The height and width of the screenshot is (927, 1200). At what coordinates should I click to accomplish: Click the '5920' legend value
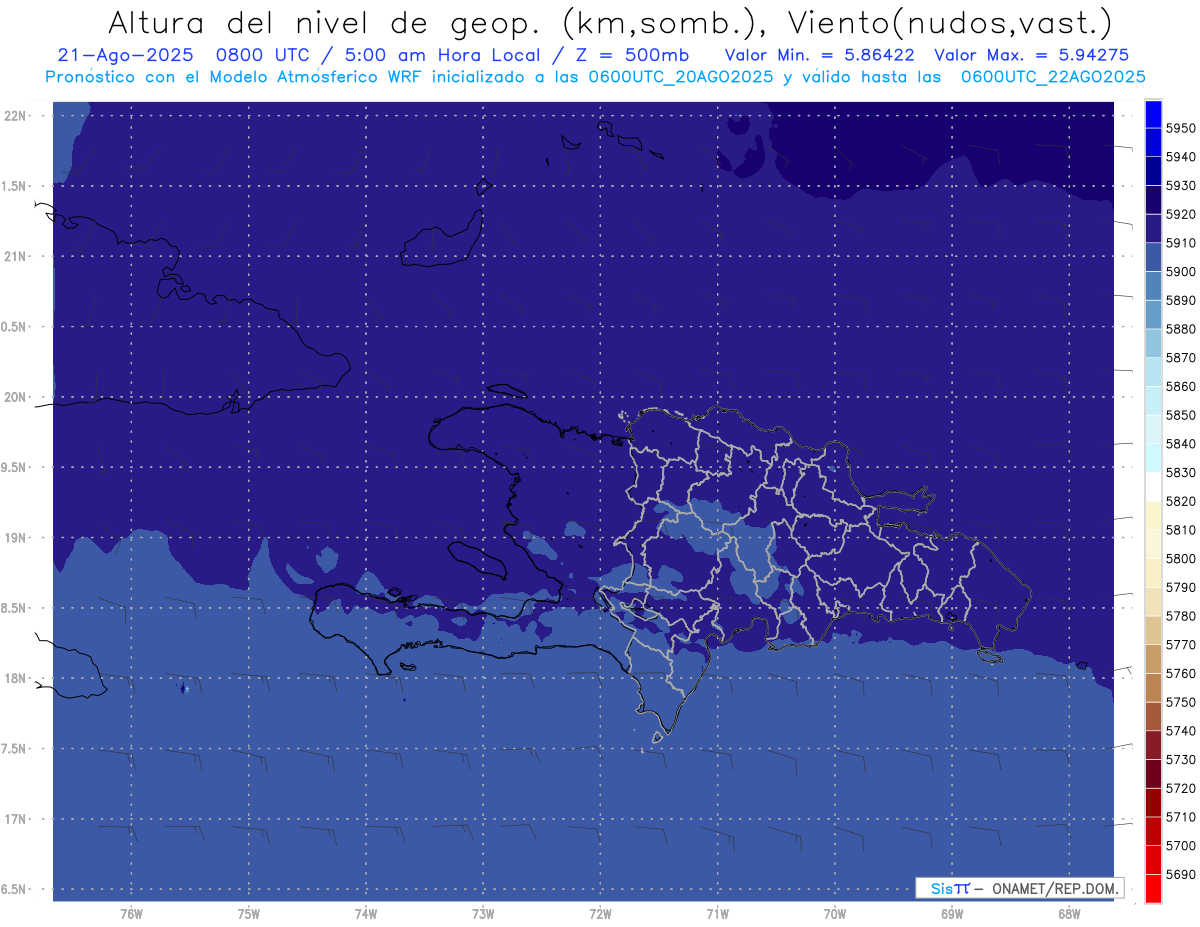(1181, 214)
